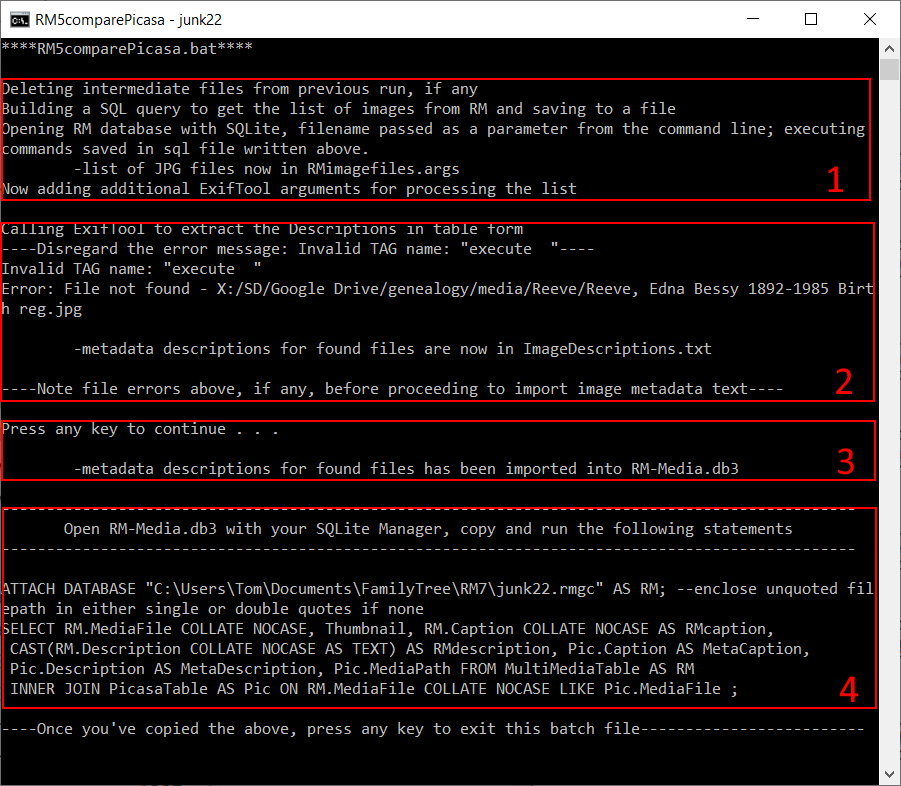Image resolution: width=901 pixels, height=786 pixels.
Task: Click line 'has been imported into RM-Media.db3'
Action: (x=406, y=469)
